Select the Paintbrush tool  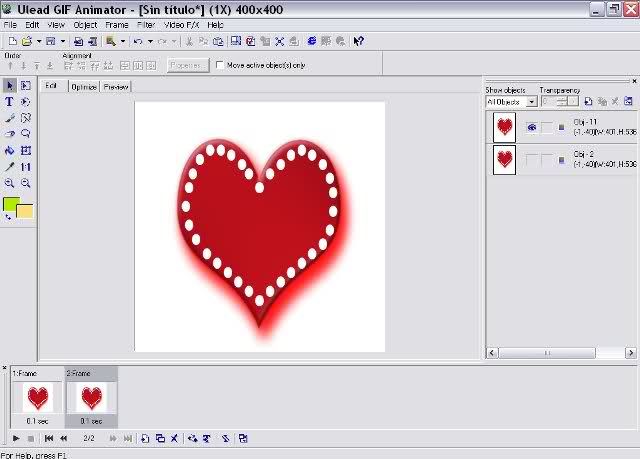9,118
